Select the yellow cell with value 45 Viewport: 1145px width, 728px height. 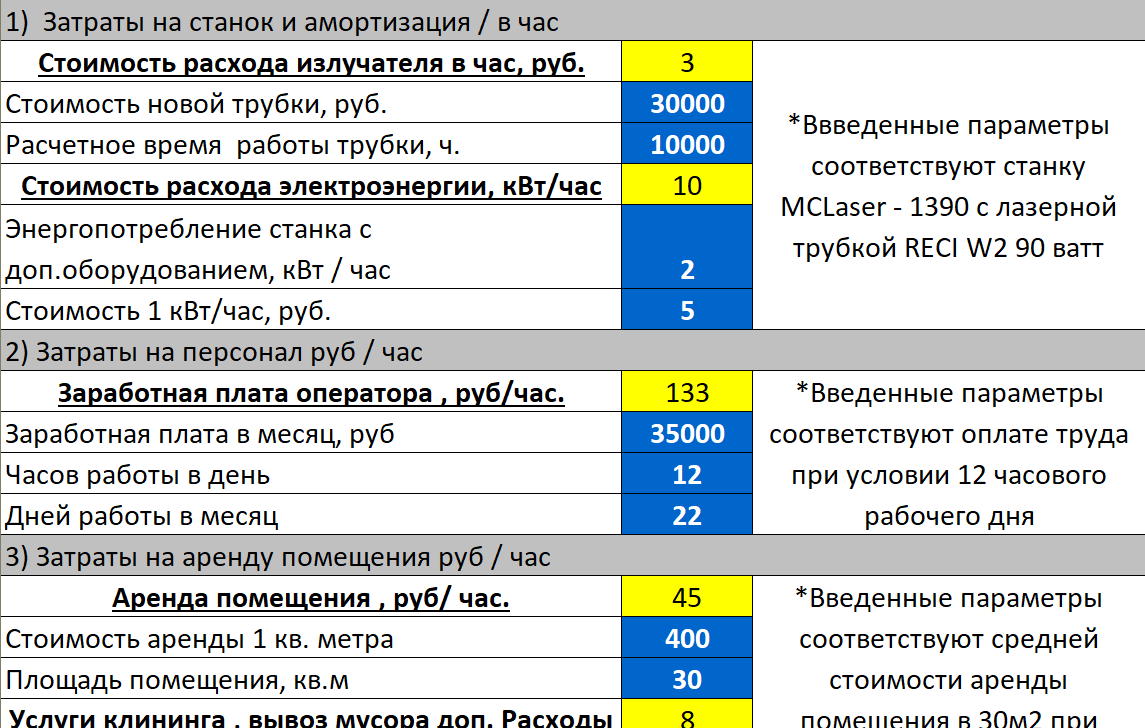click(686, 596)
